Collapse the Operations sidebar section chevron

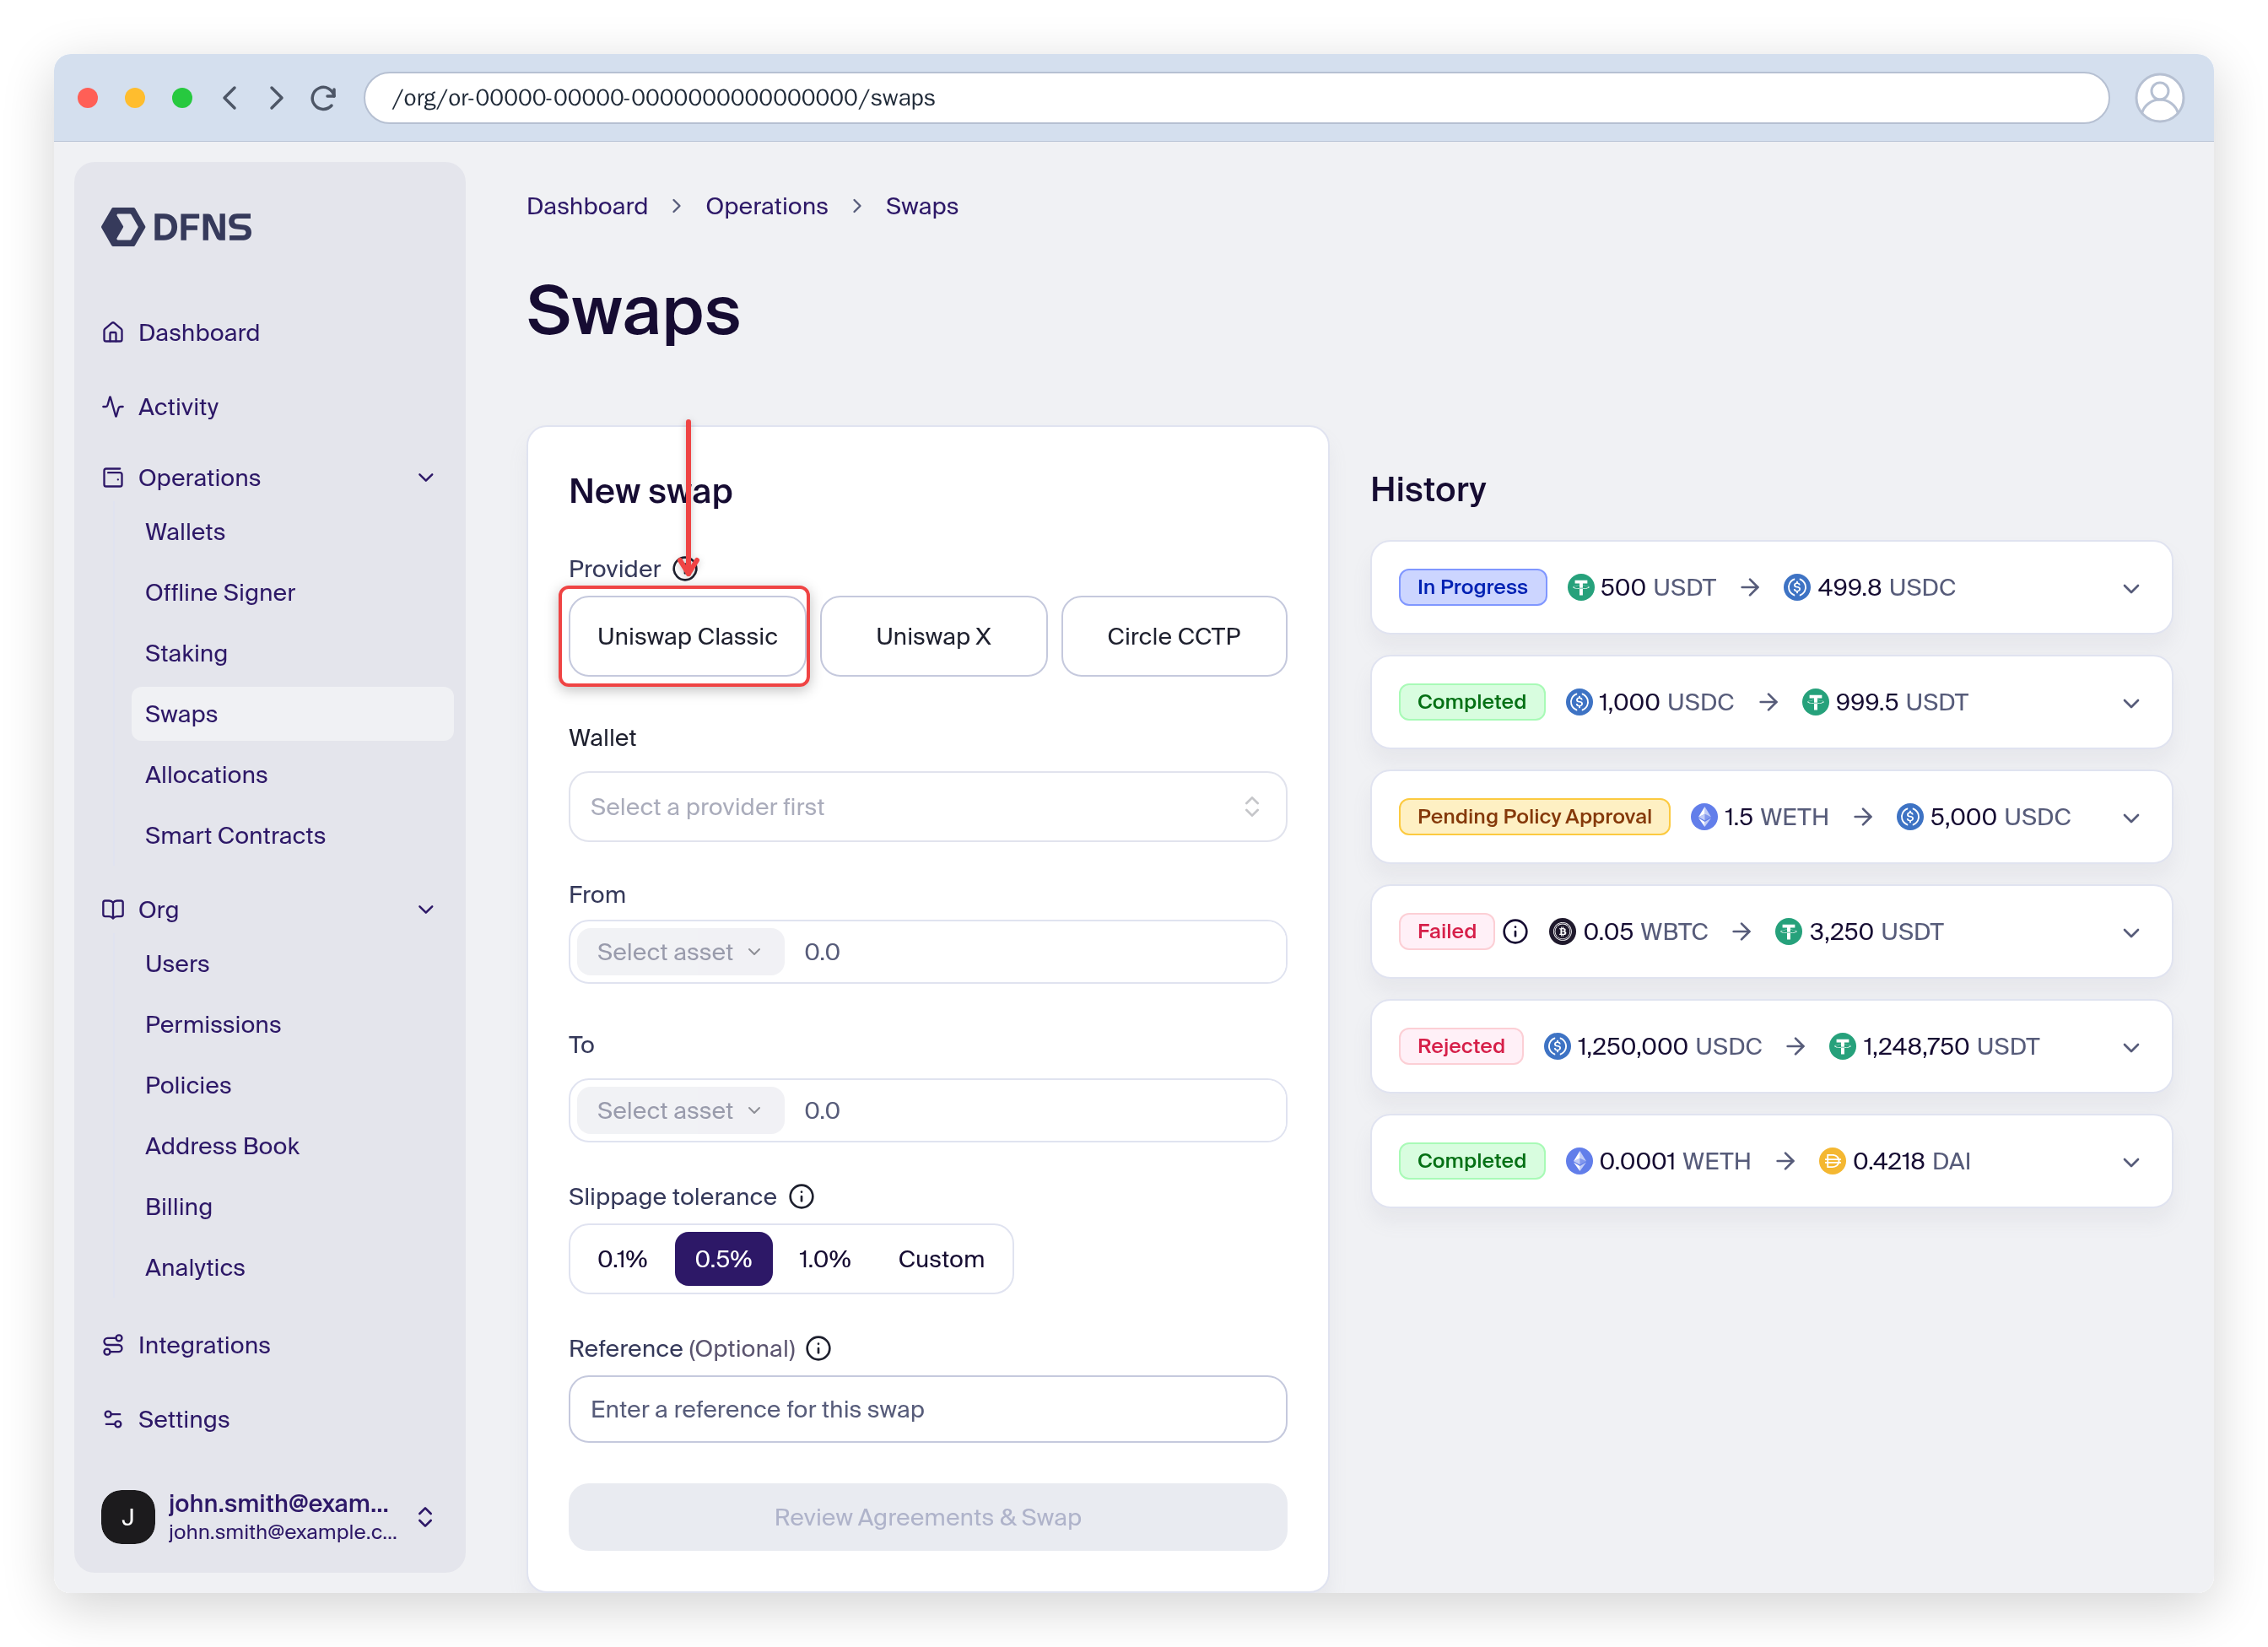coord(426,477)
